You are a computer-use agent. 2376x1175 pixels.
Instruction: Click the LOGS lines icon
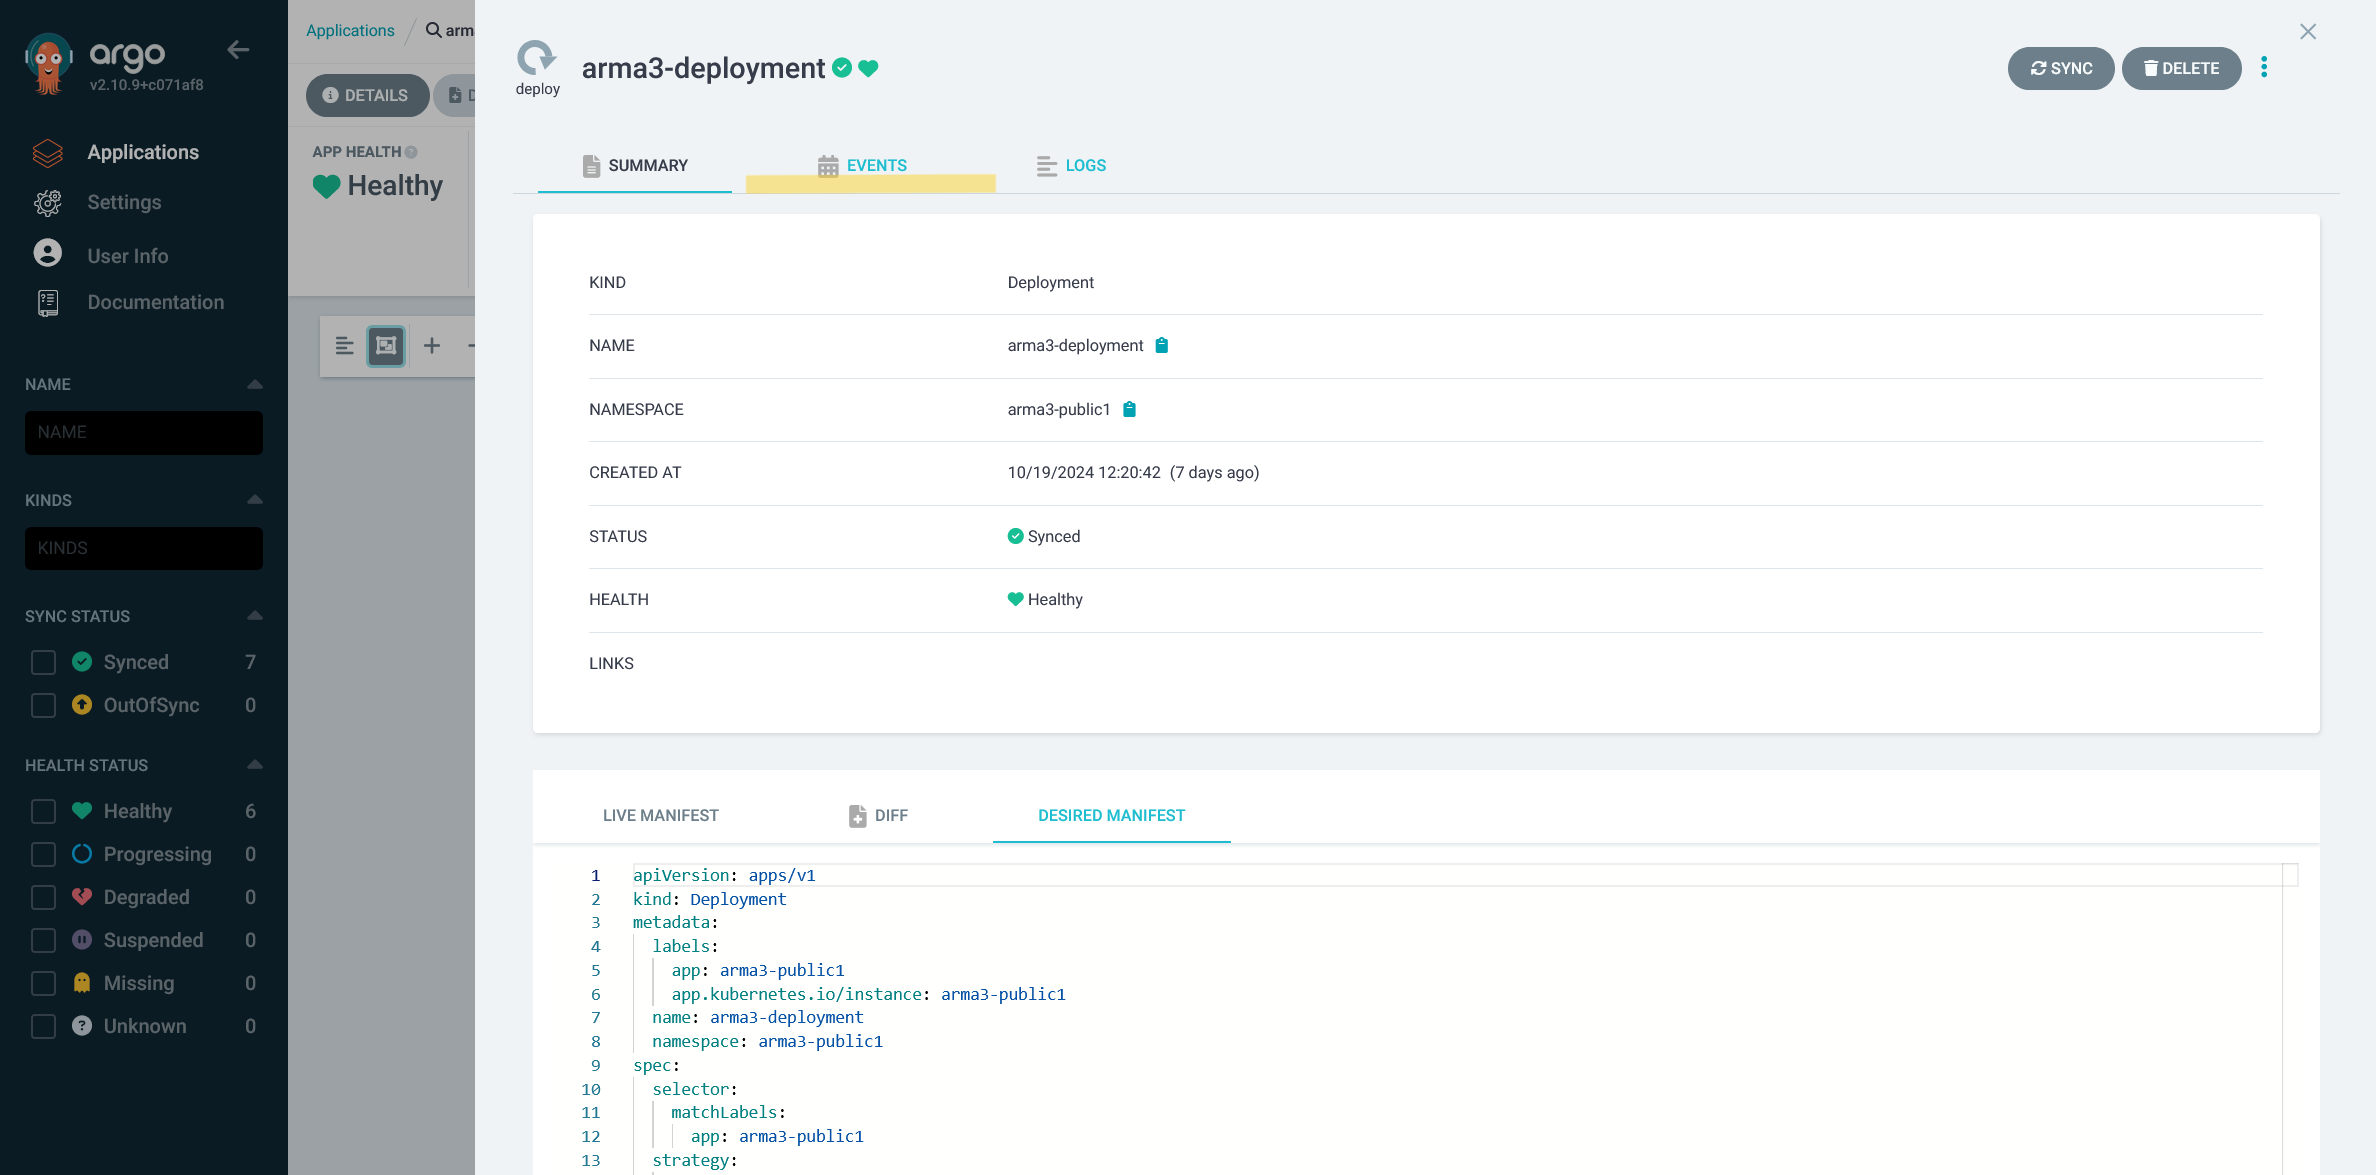[x=1046, y=166]
